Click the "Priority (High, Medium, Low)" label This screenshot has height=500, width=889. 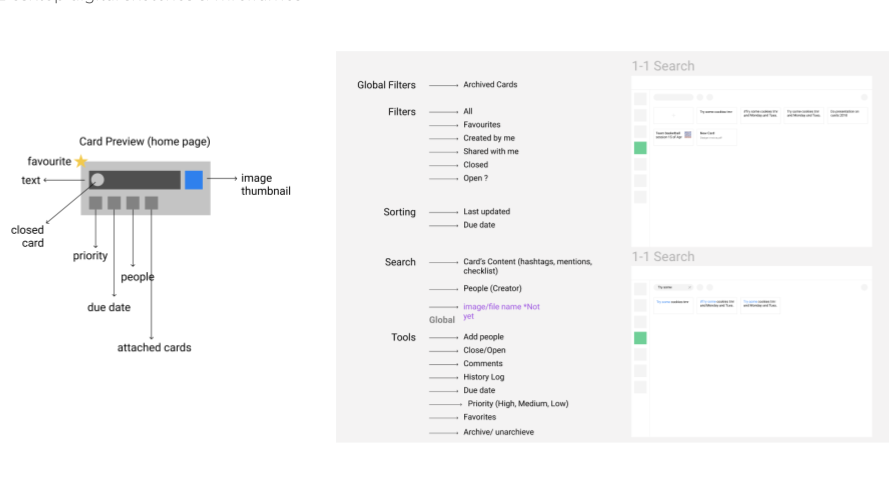[518, 403]
